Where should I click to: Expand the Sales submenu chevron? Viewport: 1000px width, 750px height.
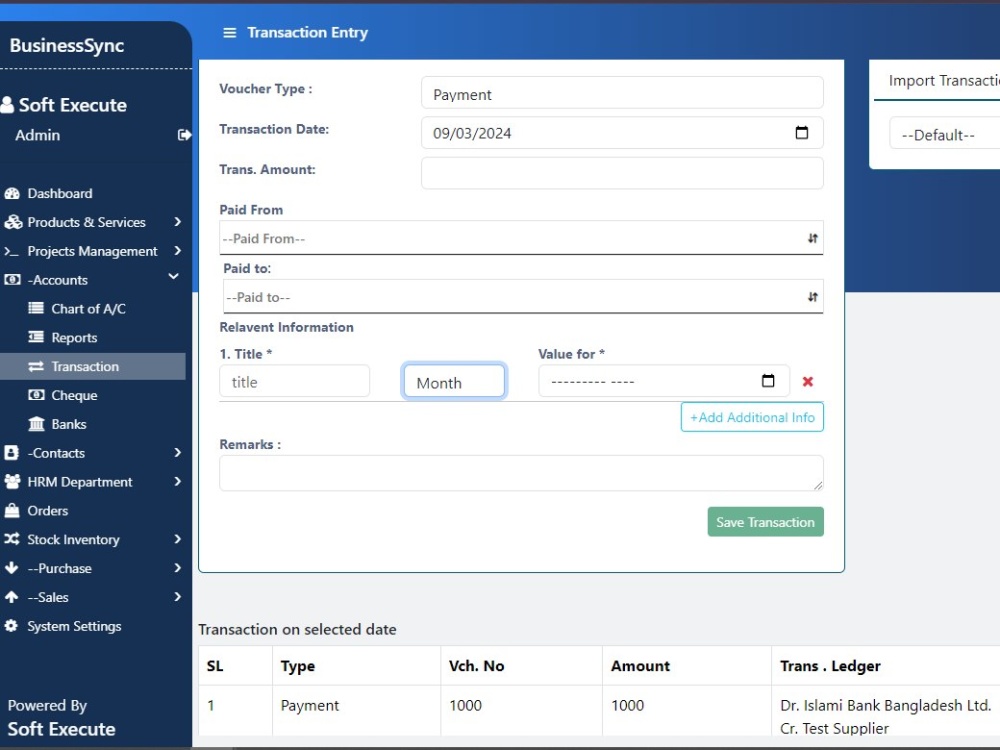click(x=177, y=597)
